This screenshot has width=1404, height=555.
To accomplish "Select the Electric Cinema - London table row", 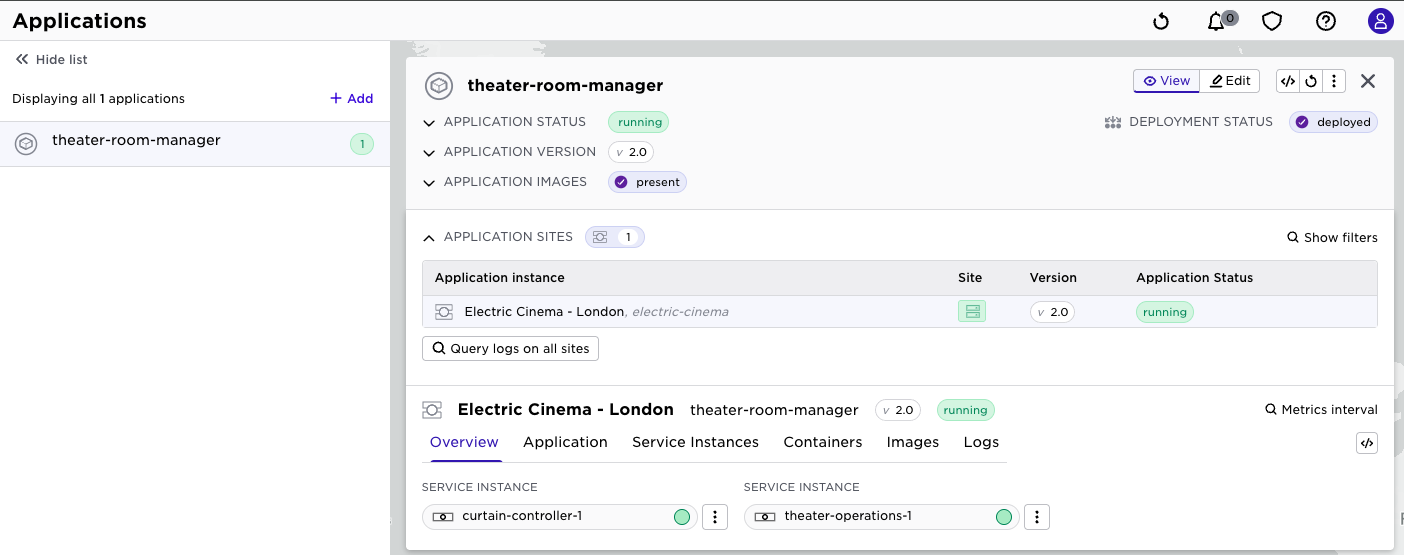I will coord(900,311).
